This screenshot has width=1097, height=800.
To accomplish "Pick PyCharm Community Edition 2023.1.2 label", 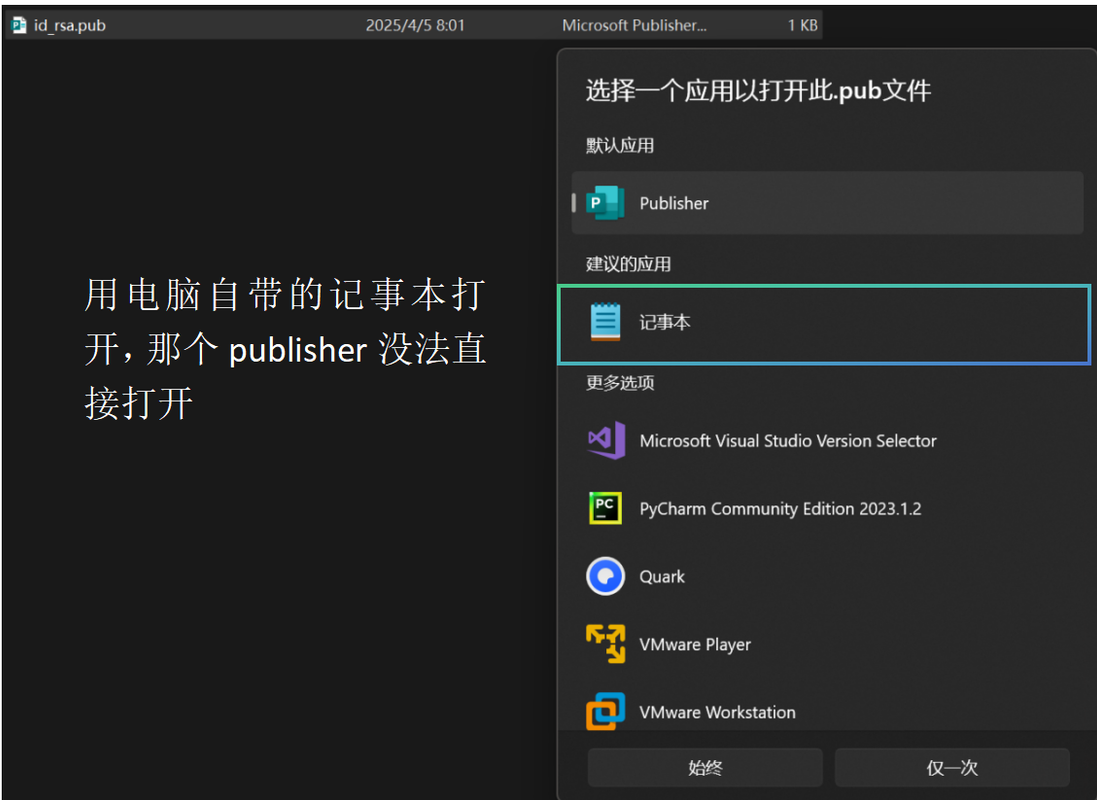I will (x=780, y=509).
